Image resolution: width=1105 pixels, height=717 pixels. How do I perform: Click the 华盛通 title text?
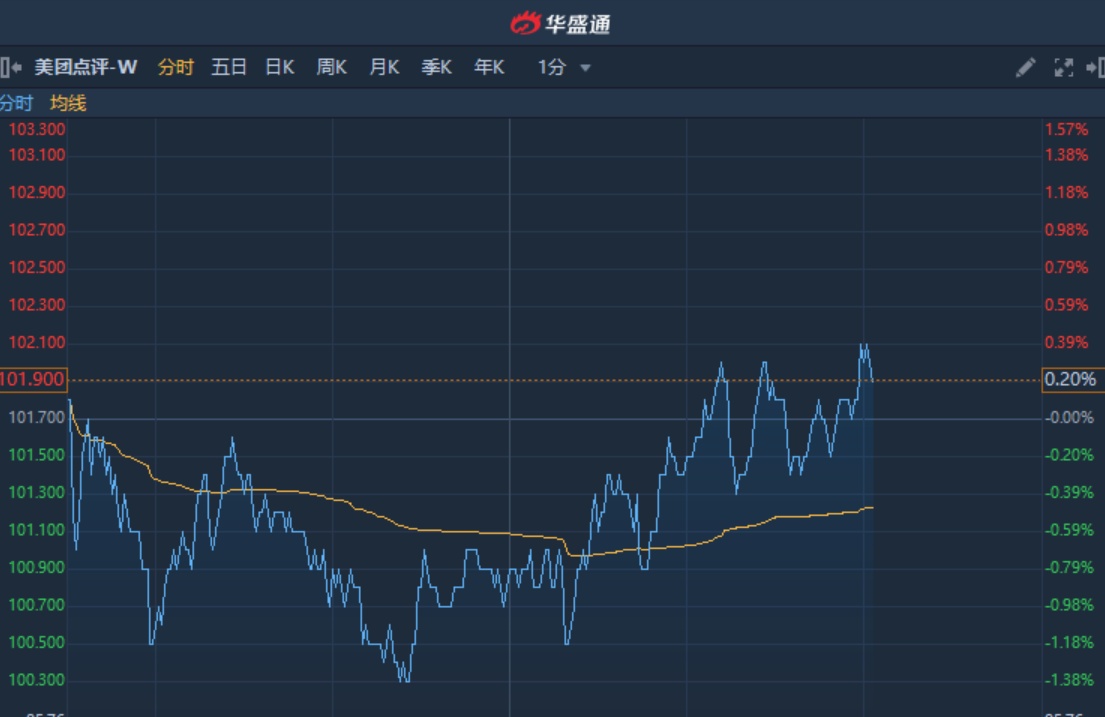click(577, 23)
